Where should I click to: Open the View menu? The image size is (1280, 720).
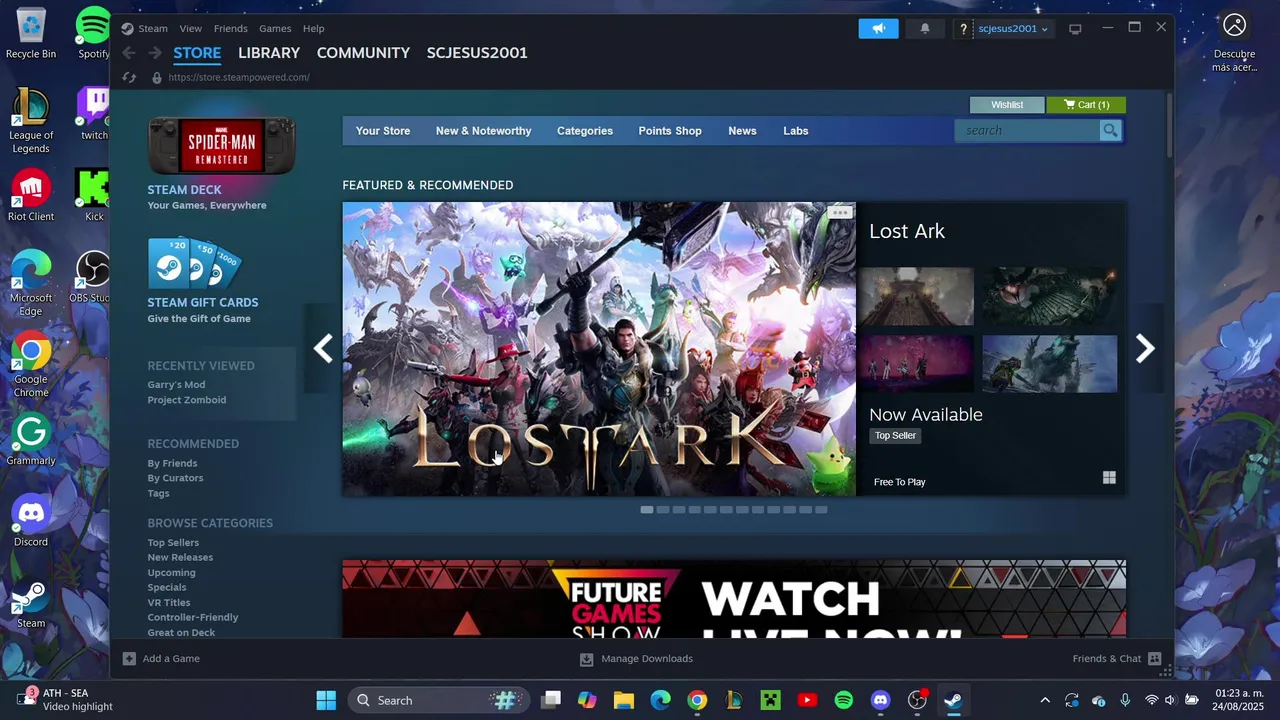[x=190, y=28]
